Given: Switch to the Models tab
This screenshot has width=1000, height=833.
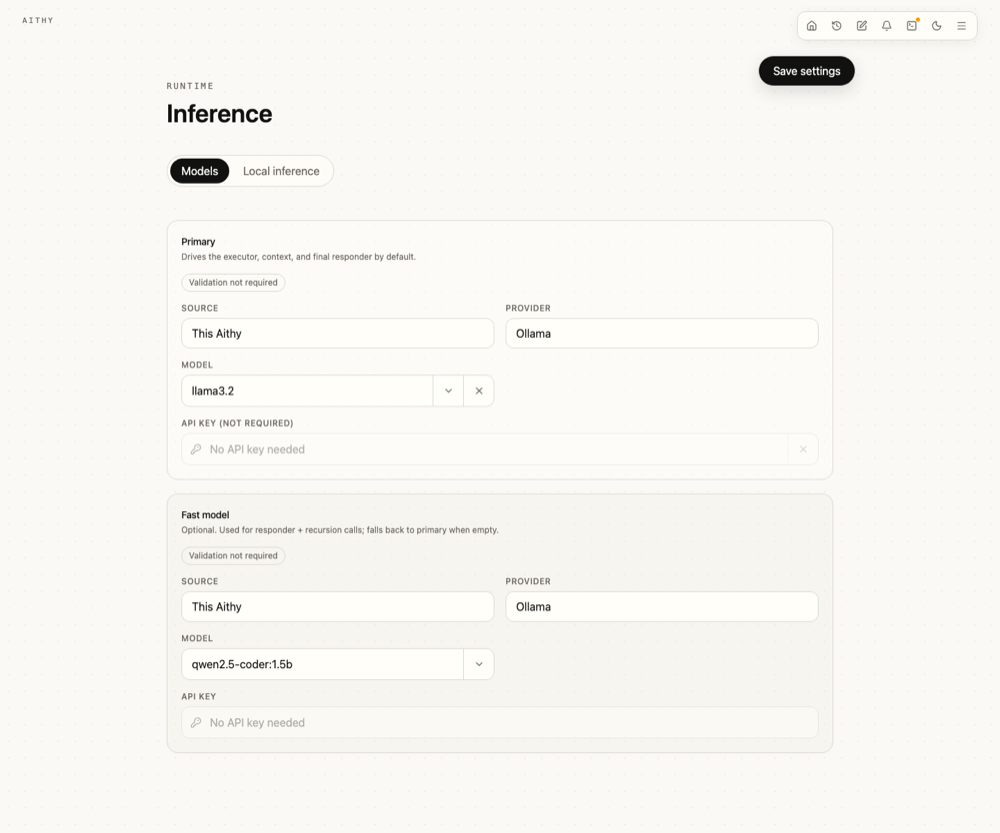Looking at the screenshot, I should pyautogui.click(x=200, y=171).
